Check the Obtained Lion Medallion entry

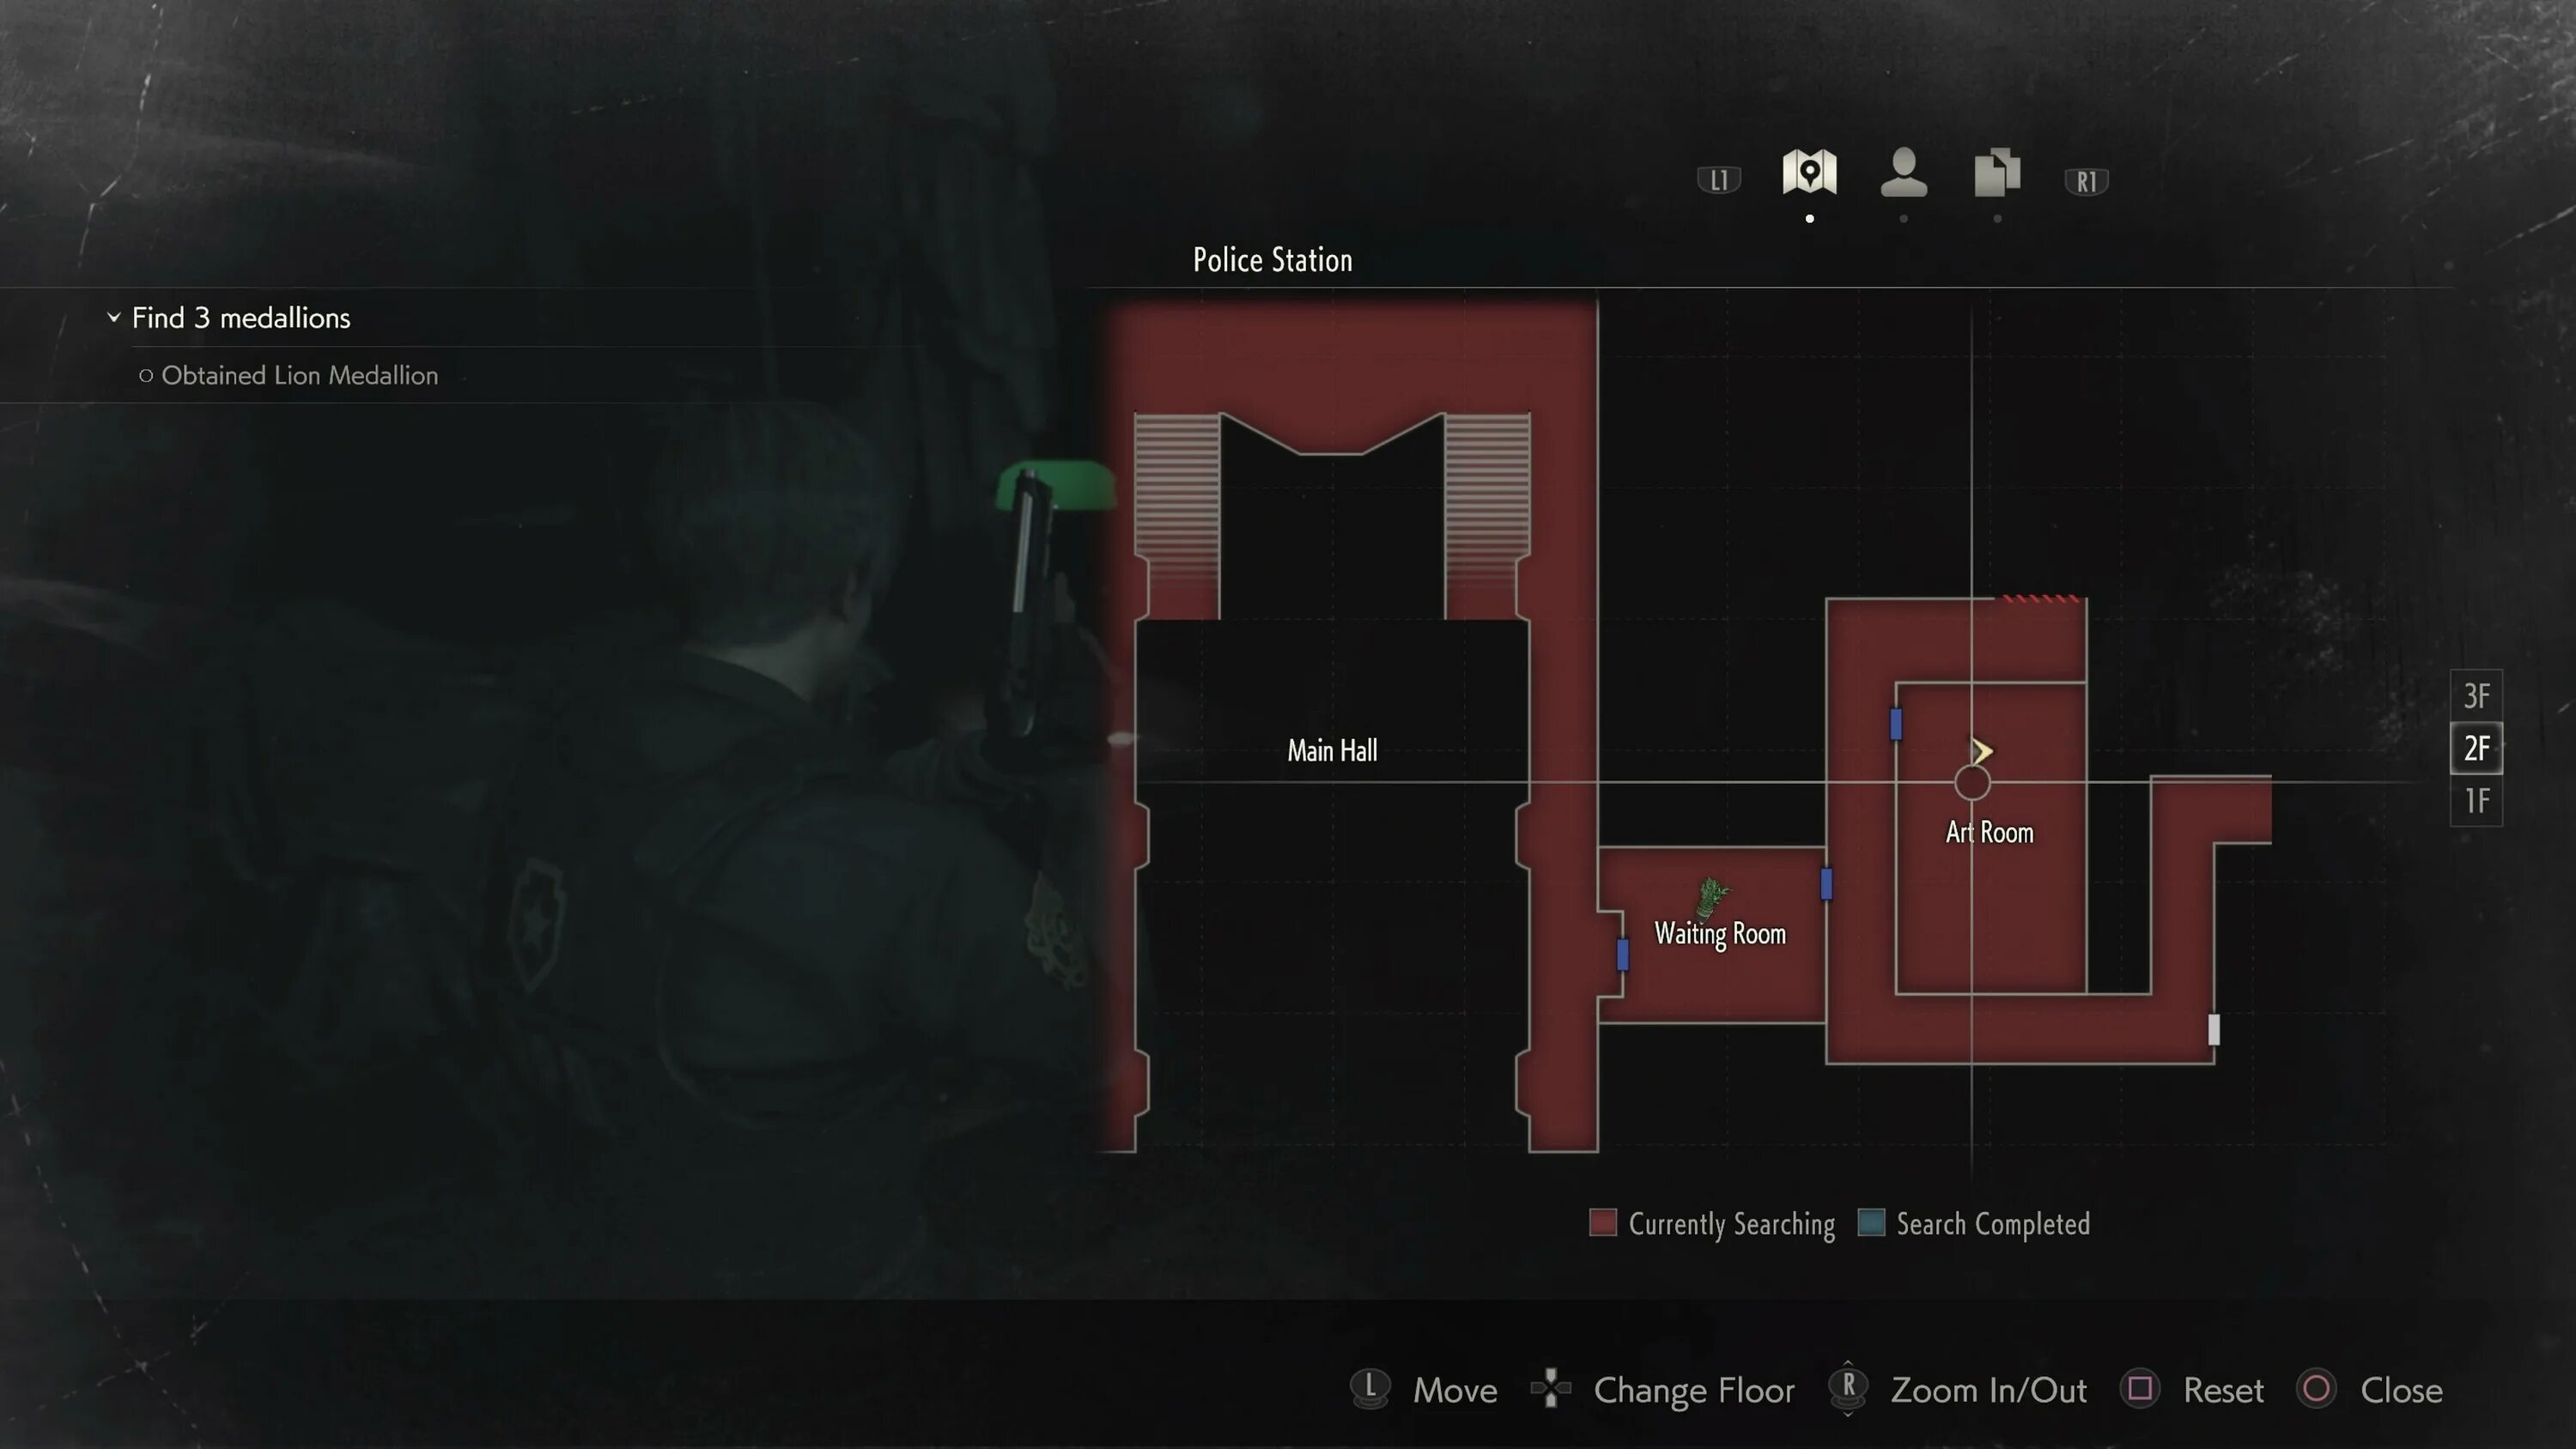299,373
